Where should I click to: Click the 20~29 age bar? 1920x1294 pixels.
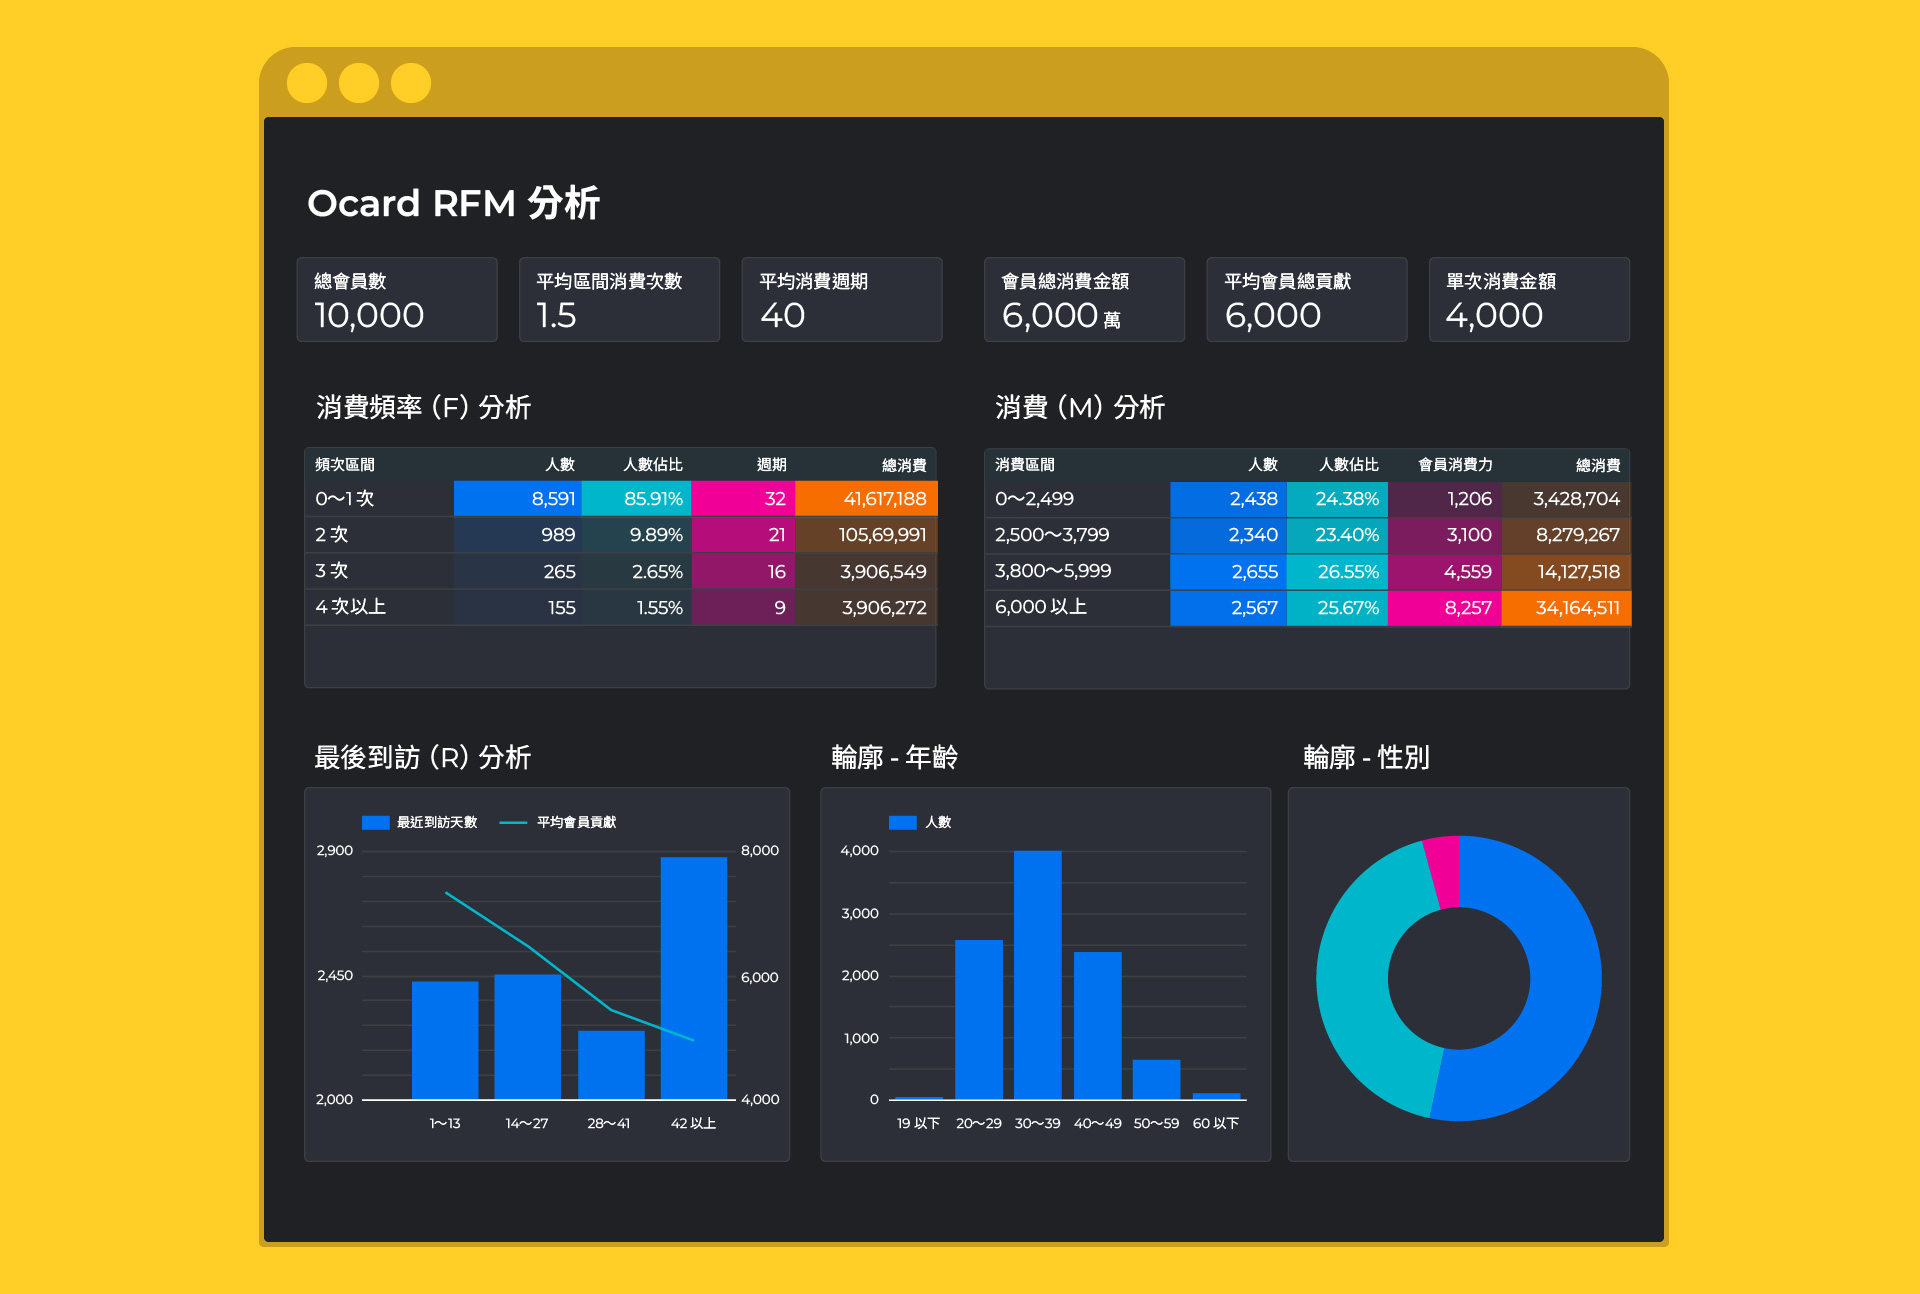979,1019
